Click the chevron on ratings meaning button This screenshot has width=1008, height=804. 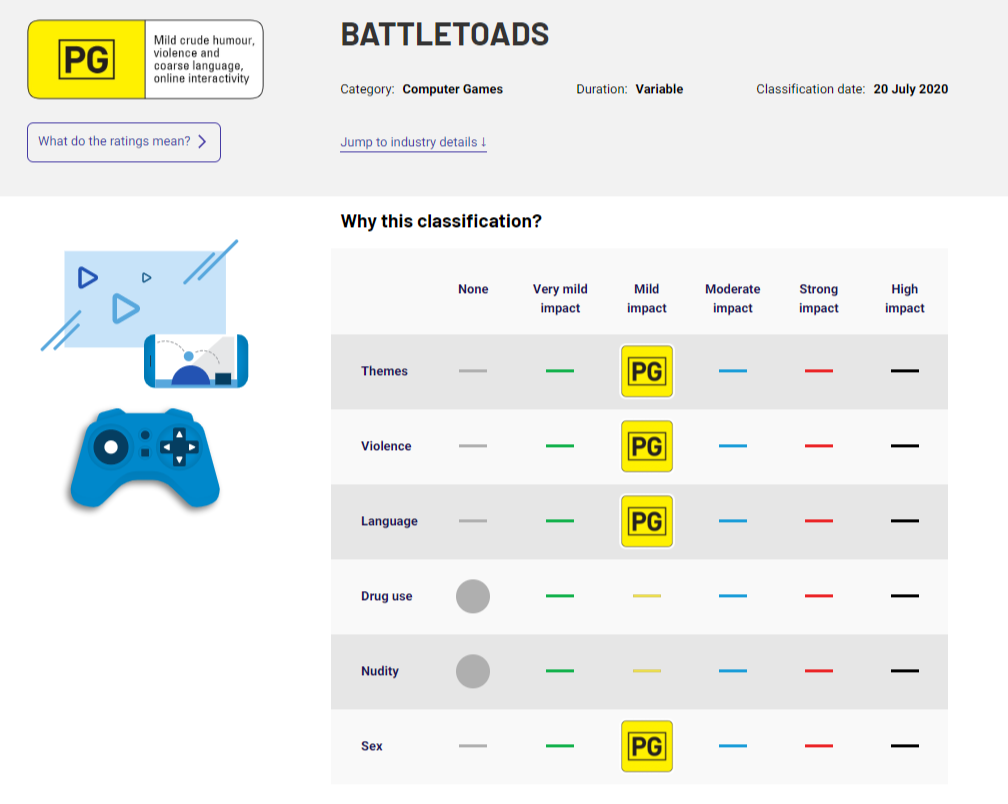pos(202,142)
